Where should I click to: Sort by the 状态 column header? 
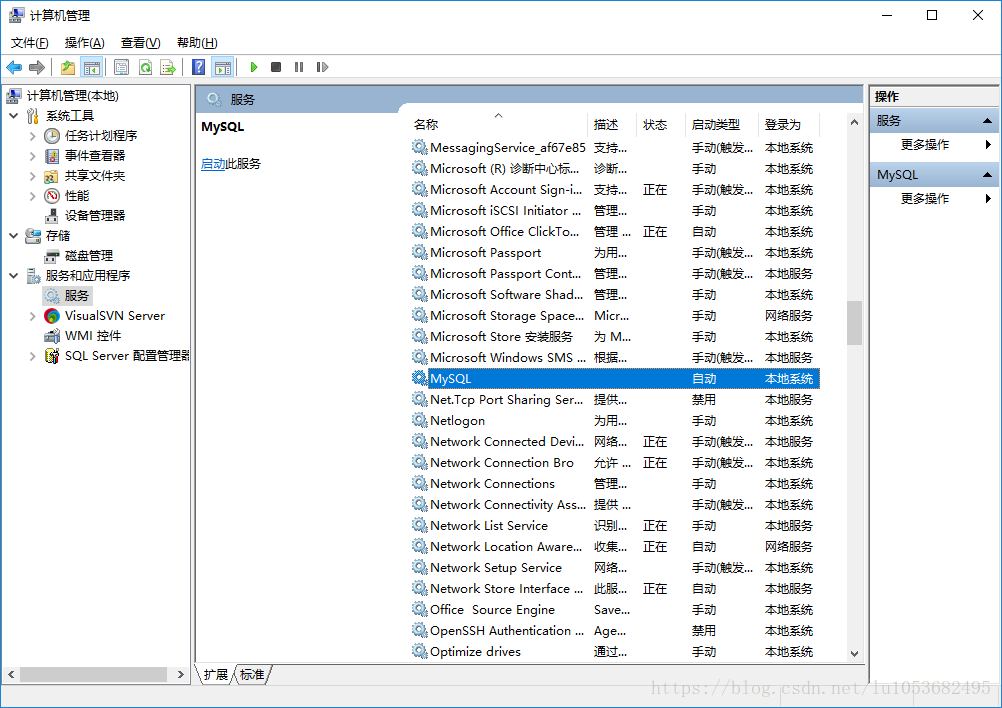[x=660, y=124]
